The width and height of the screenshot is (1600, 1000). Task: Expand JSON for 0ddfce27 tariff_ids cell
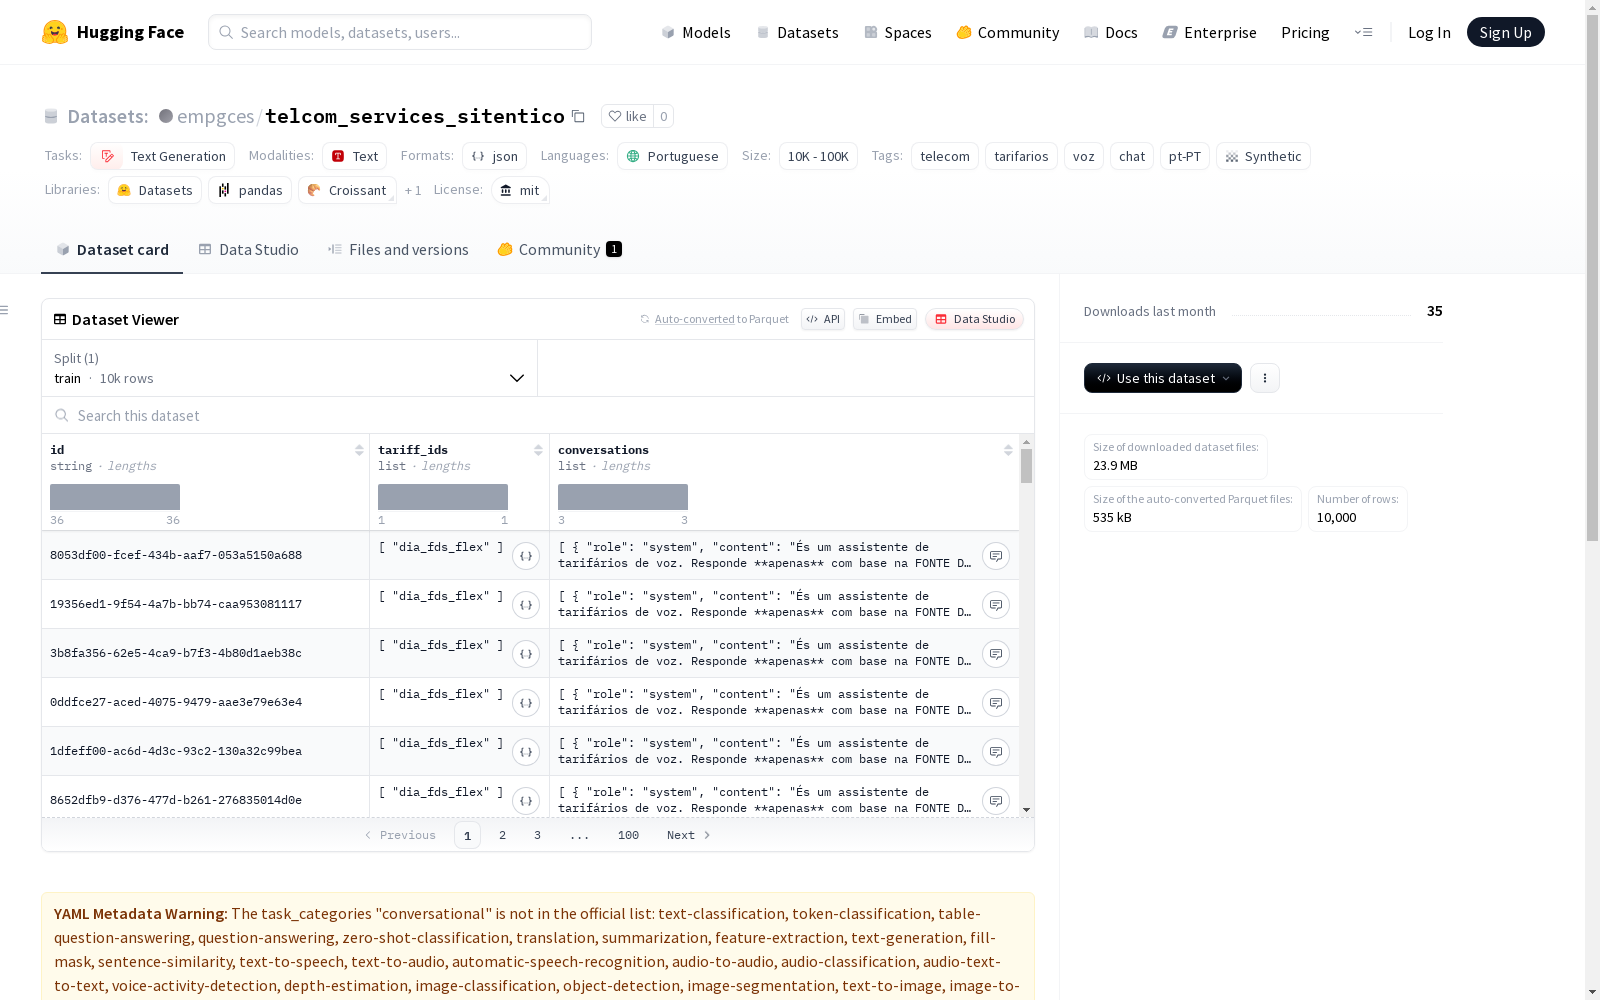pyautogui.click(x=526, y=703)
